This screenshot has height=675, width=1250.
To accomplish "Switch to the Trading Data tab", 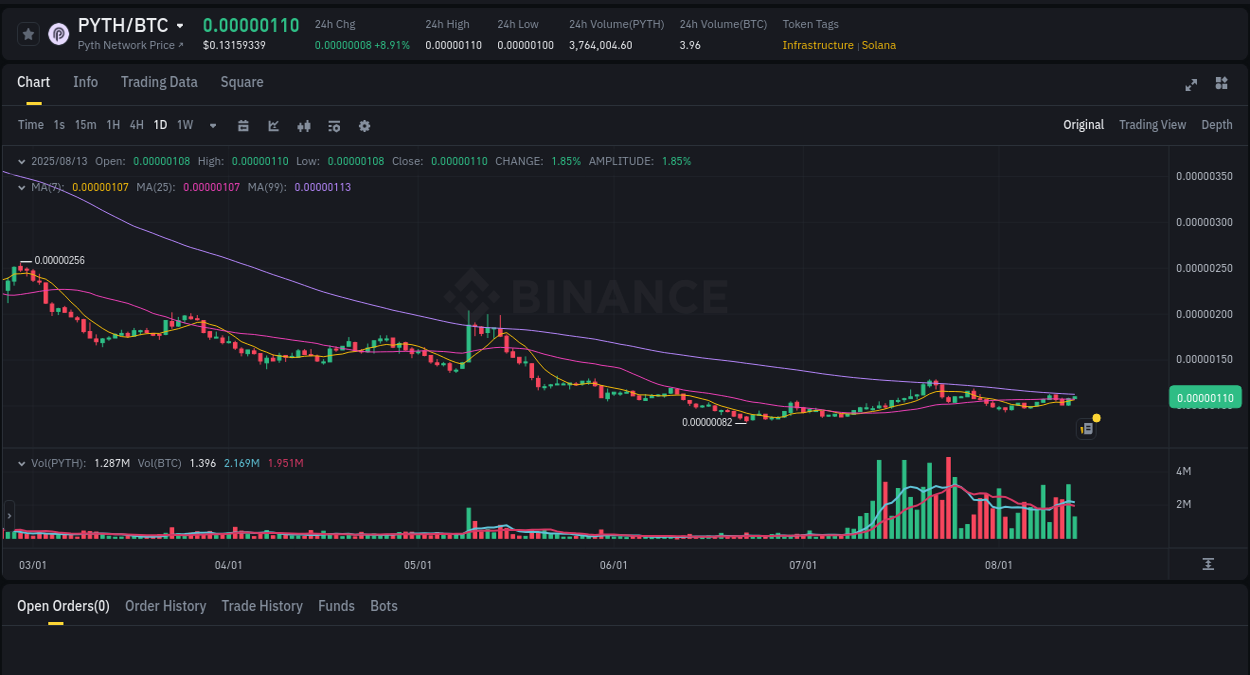I will (159, 82).
